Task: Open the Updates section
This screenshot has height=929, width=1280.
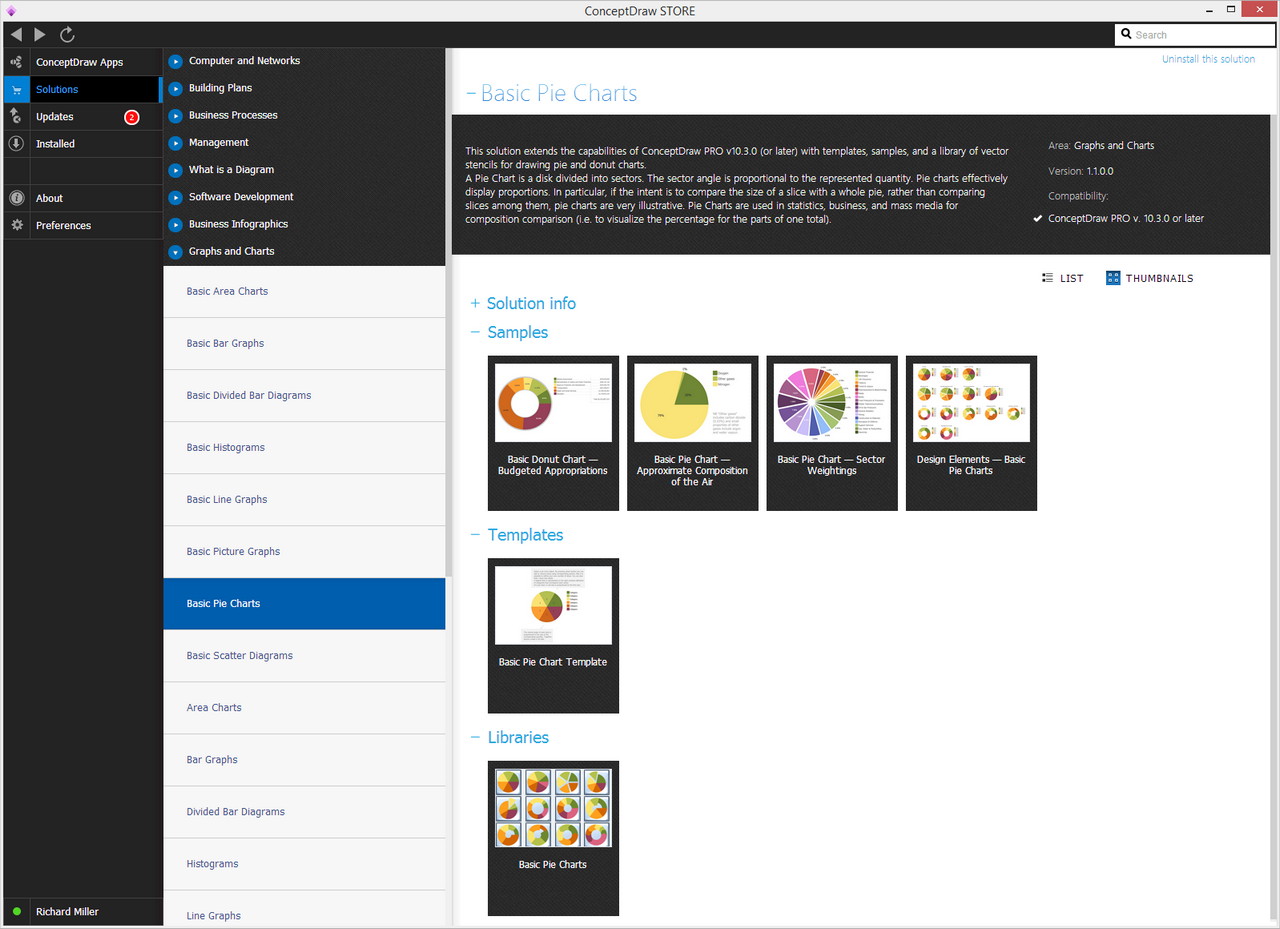Action: (x=83, y=117)
